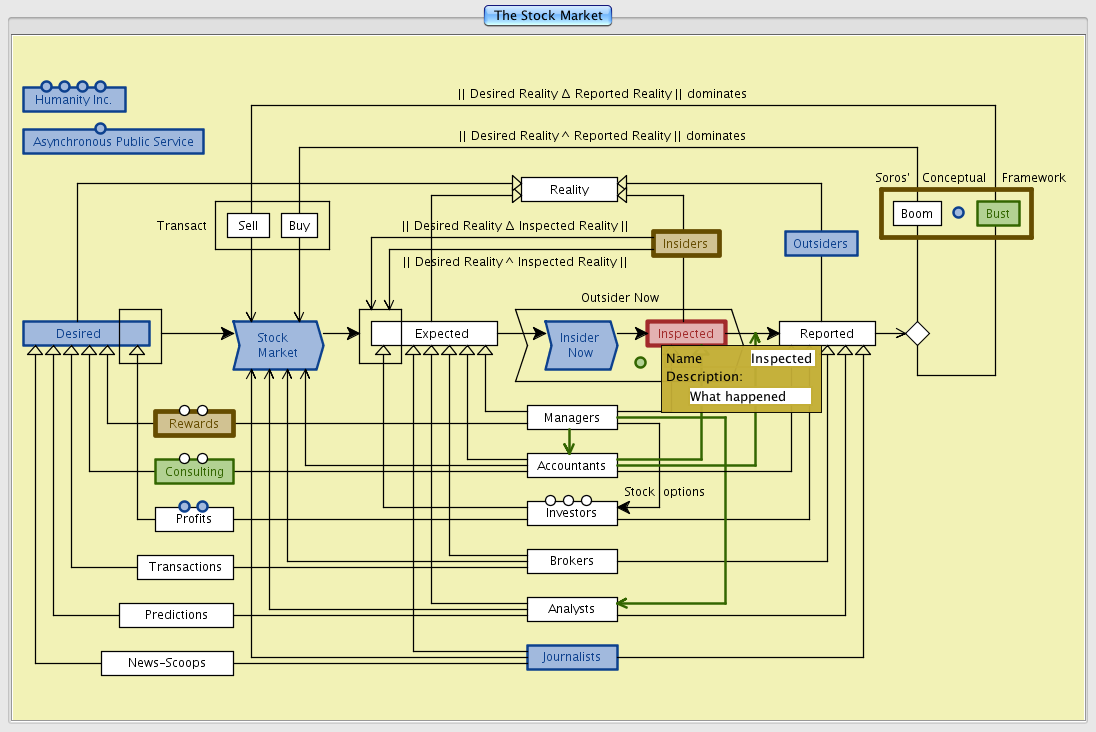This screenshot has height=732, width=1096.
Task: Select the Buy transaction box
Action: tap(299, 225)
